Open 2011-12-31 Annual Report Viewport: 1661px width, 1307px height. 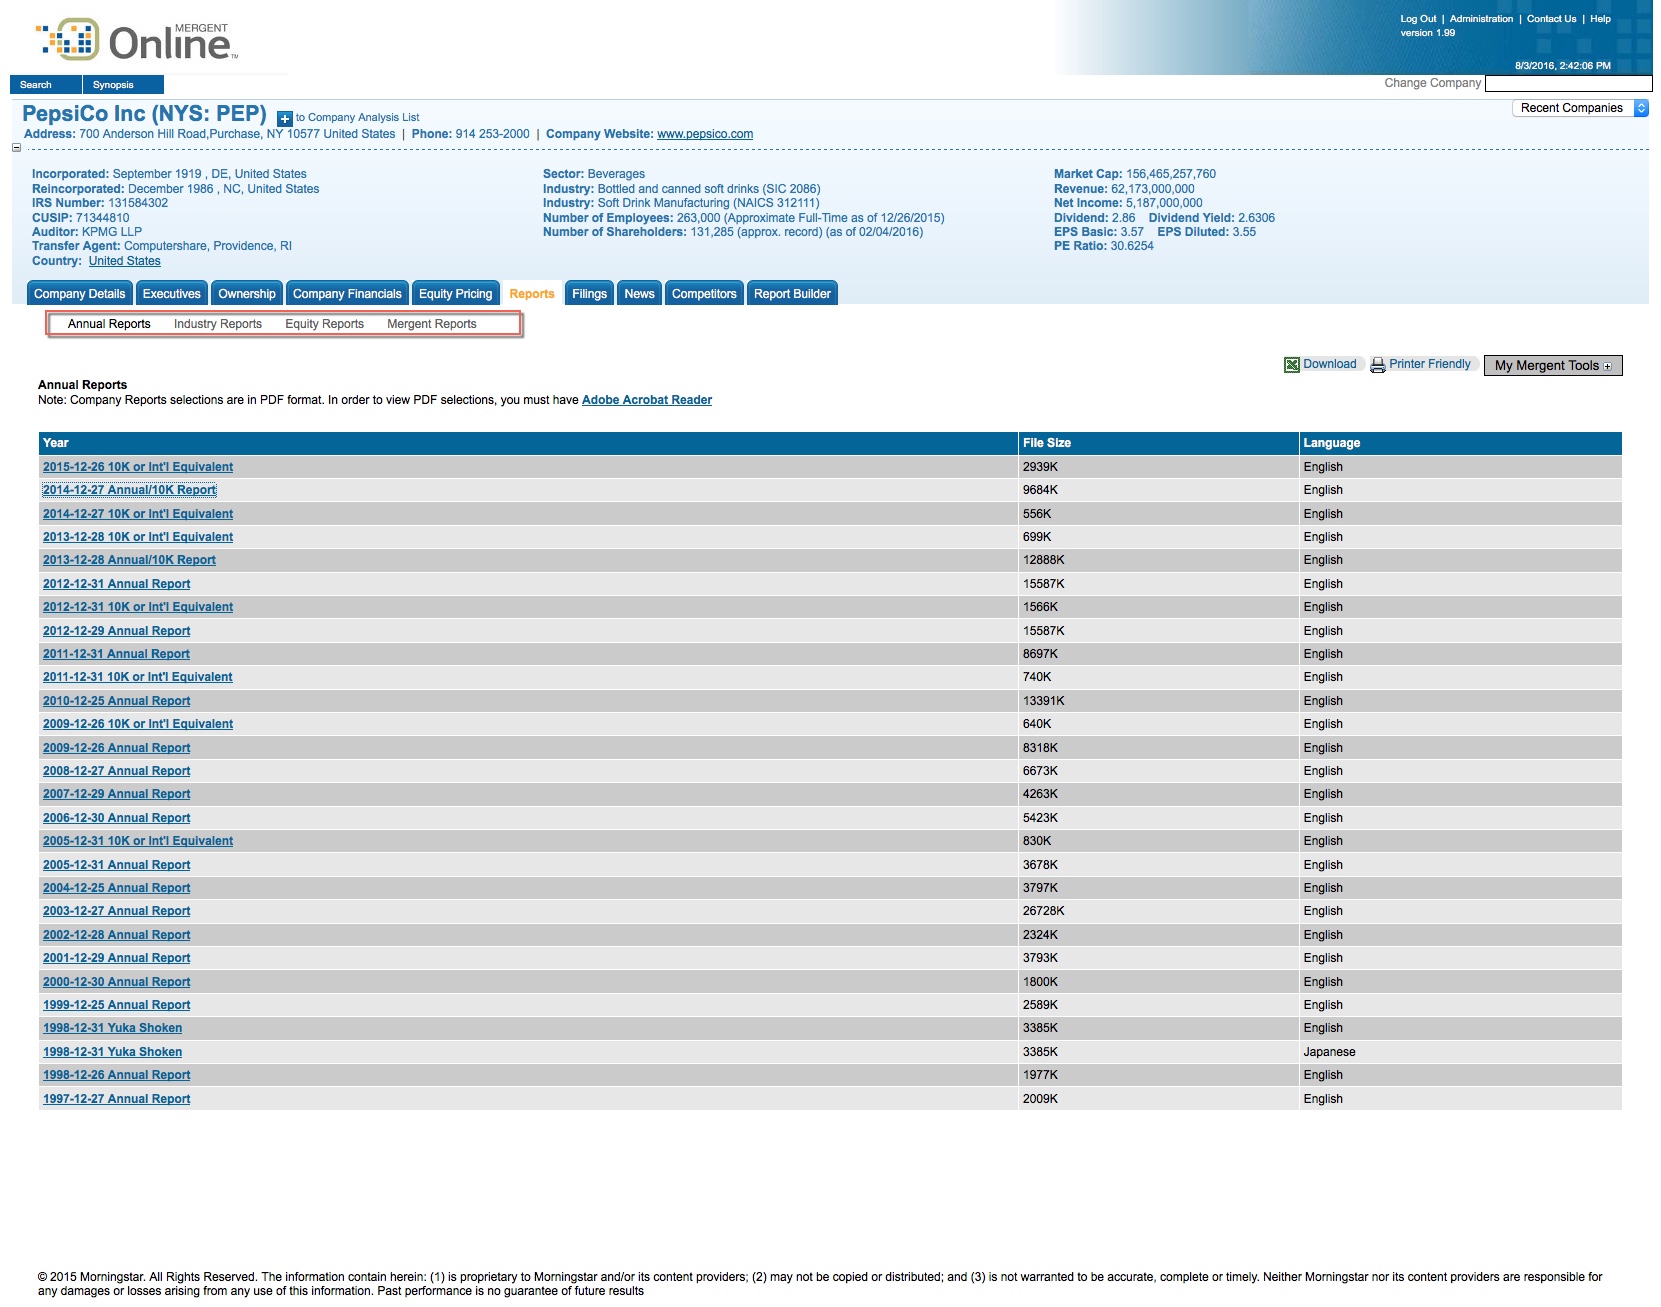pos(117,654)
